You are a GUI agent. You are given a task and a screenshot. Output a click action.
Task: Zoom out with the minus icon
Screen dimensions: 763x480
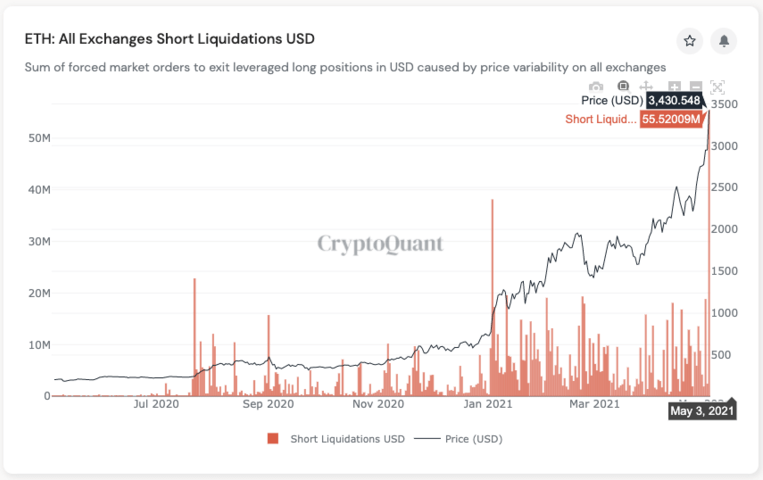(696, 87)
